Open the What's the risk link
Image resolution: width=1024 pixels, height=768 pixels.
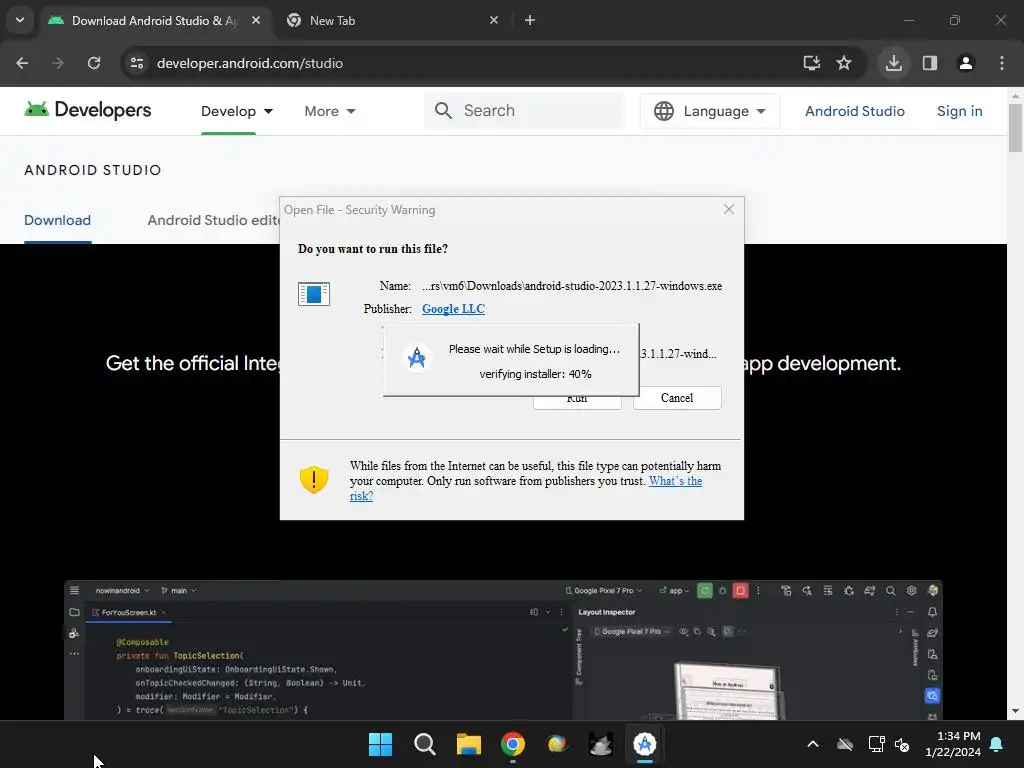pos(675,481)
